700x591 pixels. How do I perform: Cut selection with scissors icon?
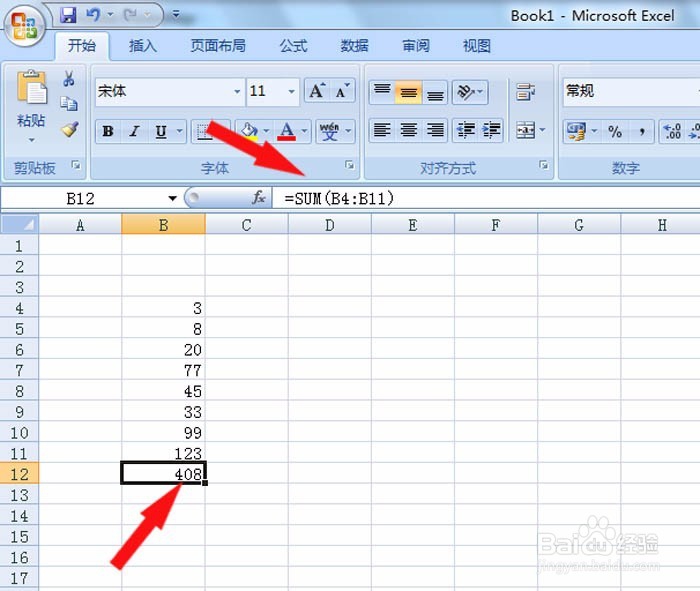pos(69,79)
